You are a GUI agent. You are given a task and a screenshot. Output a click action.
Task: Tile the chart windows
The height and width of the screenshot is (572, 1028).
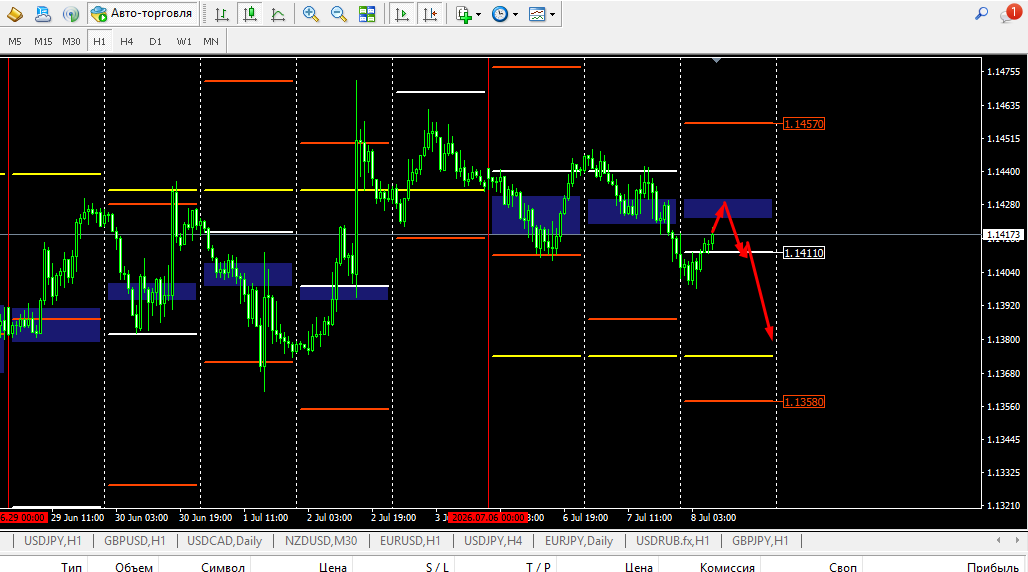tap(367, 14)
